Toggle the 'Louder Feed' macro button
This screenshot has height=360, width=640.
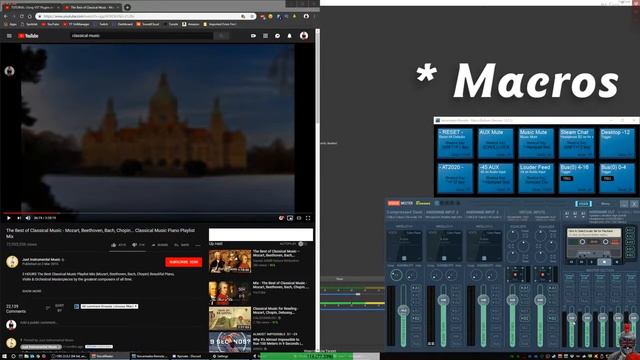coord(536,178)
